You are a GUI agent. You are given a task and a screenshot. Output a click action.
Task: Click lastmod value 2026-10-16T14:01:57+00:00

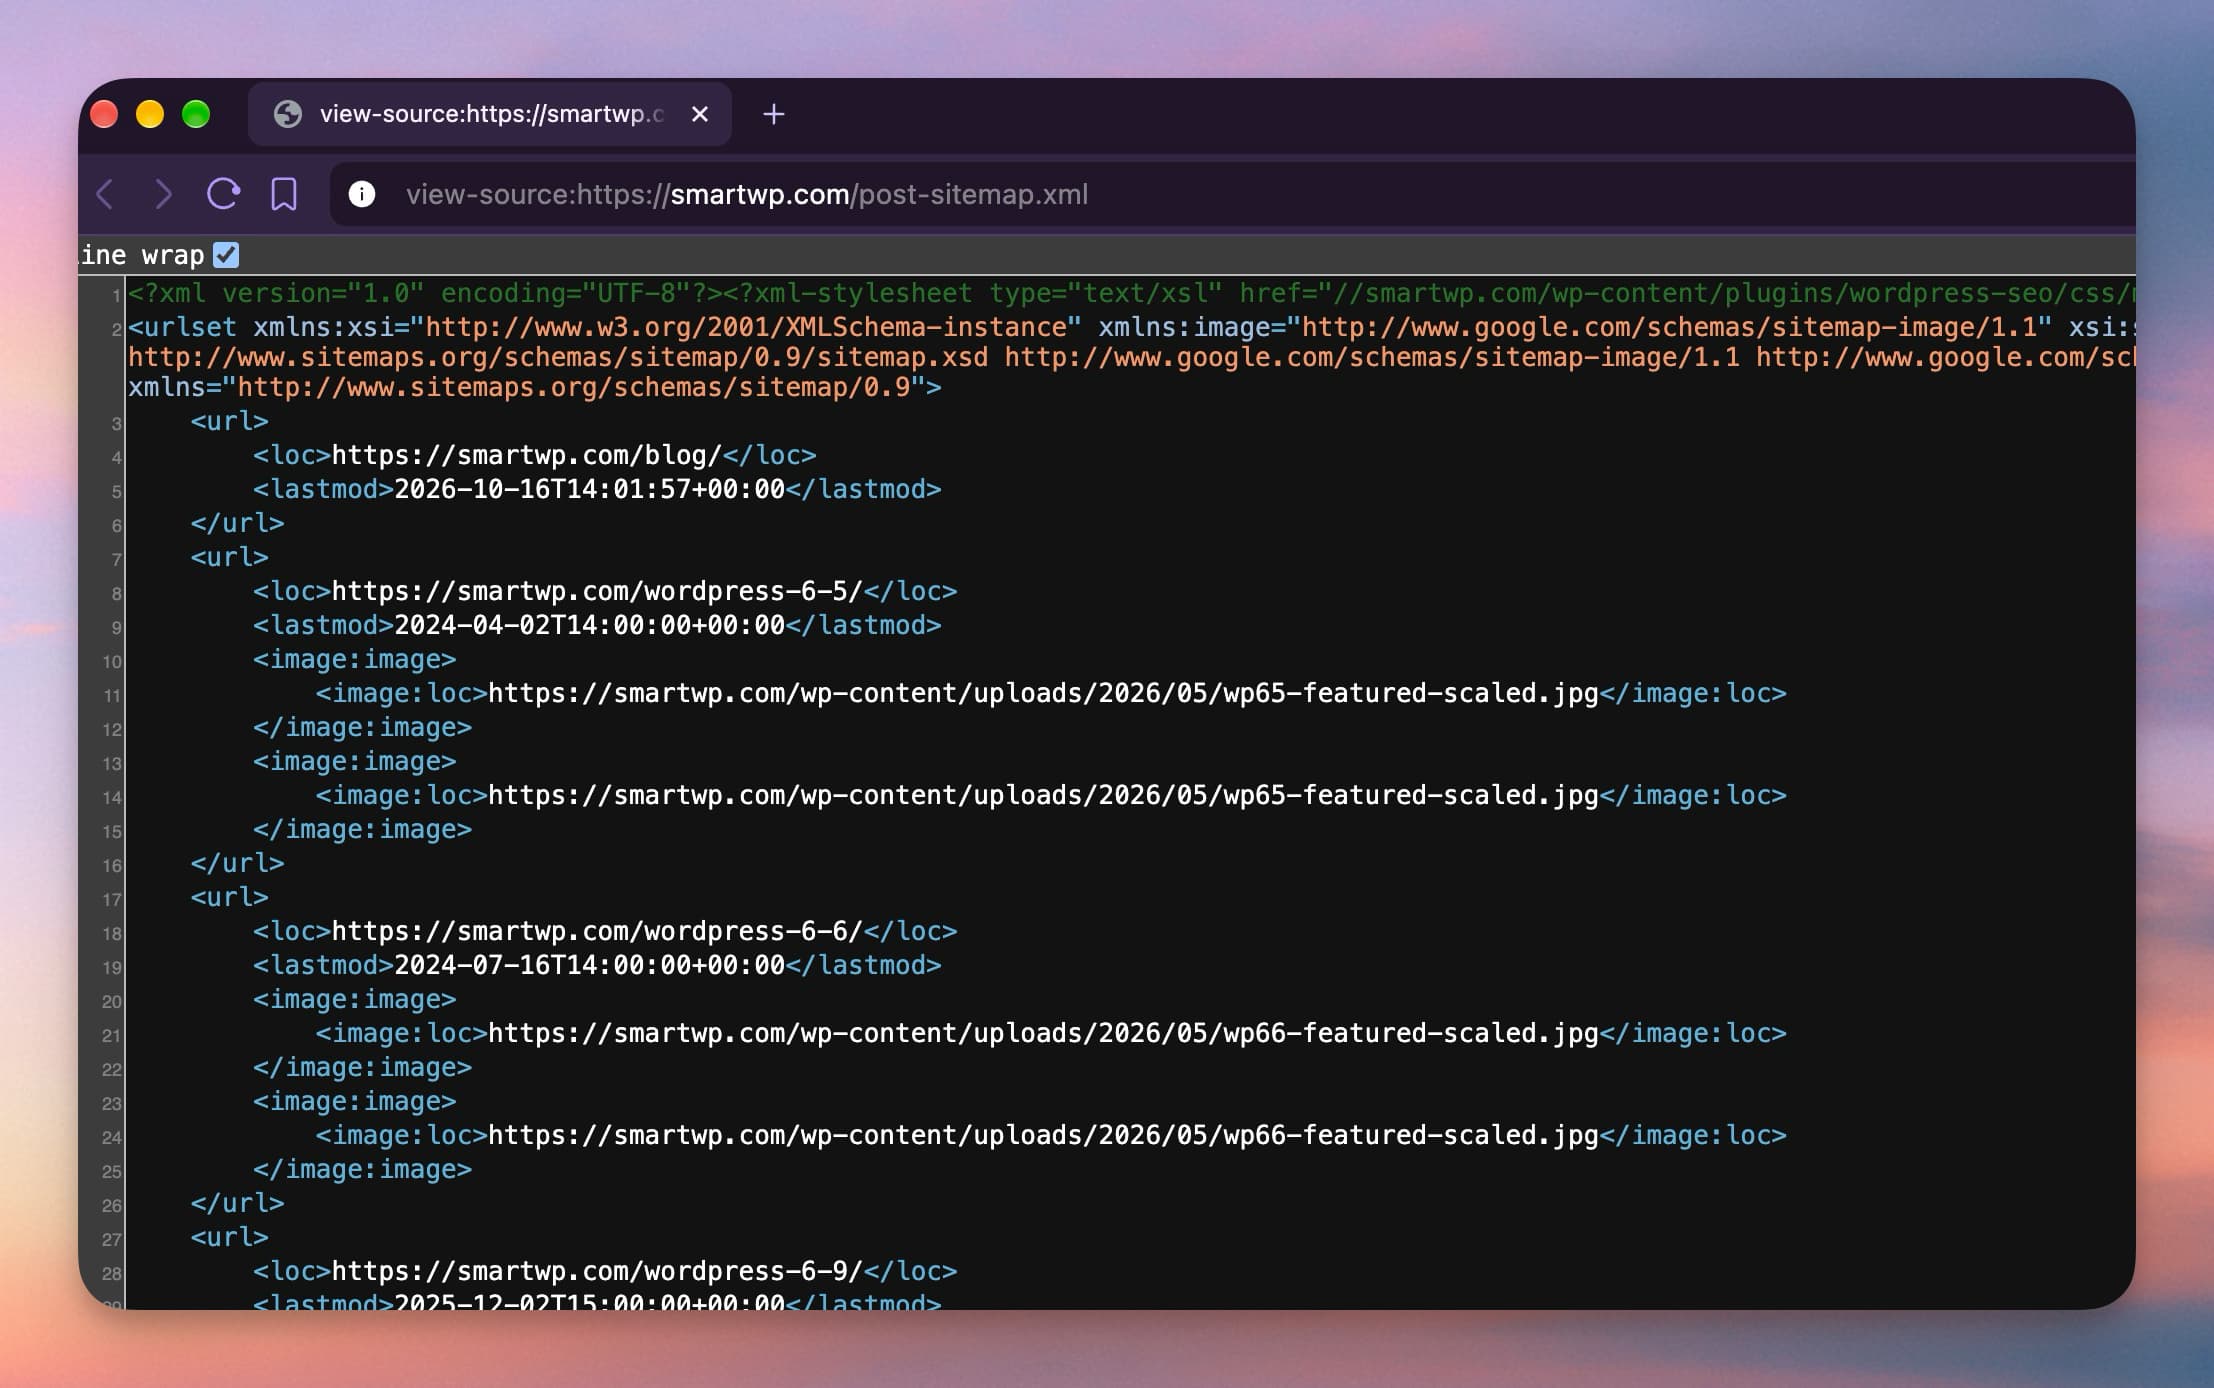coord(589,489)
